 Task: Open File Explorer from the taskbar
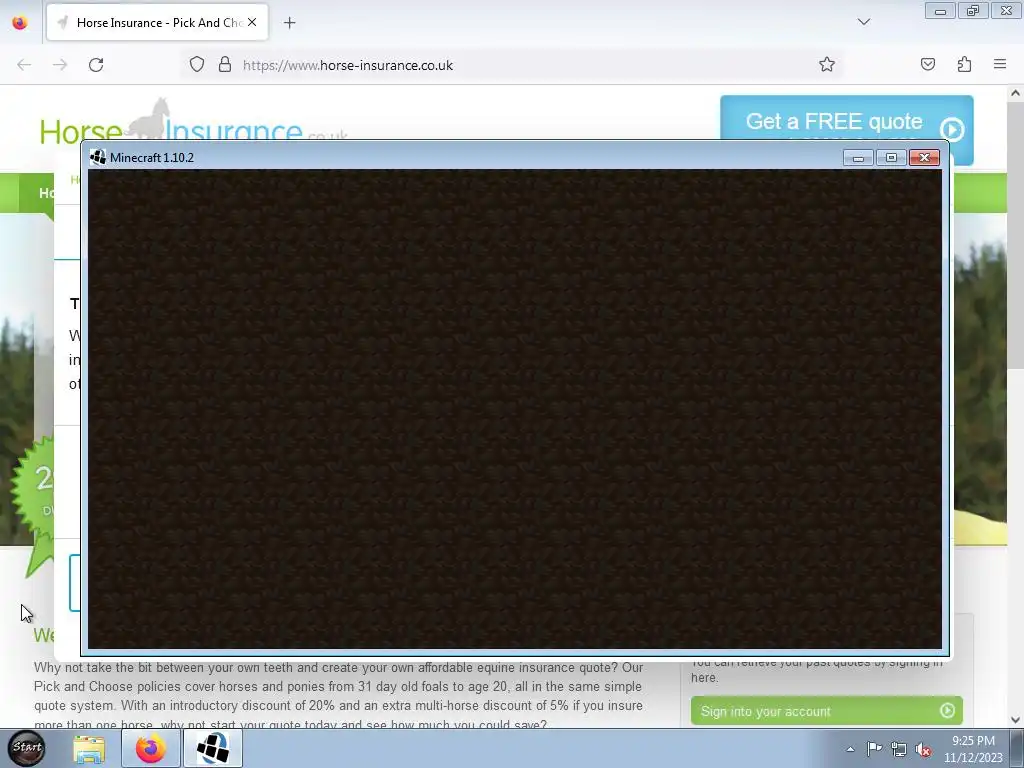coord(89,748)
